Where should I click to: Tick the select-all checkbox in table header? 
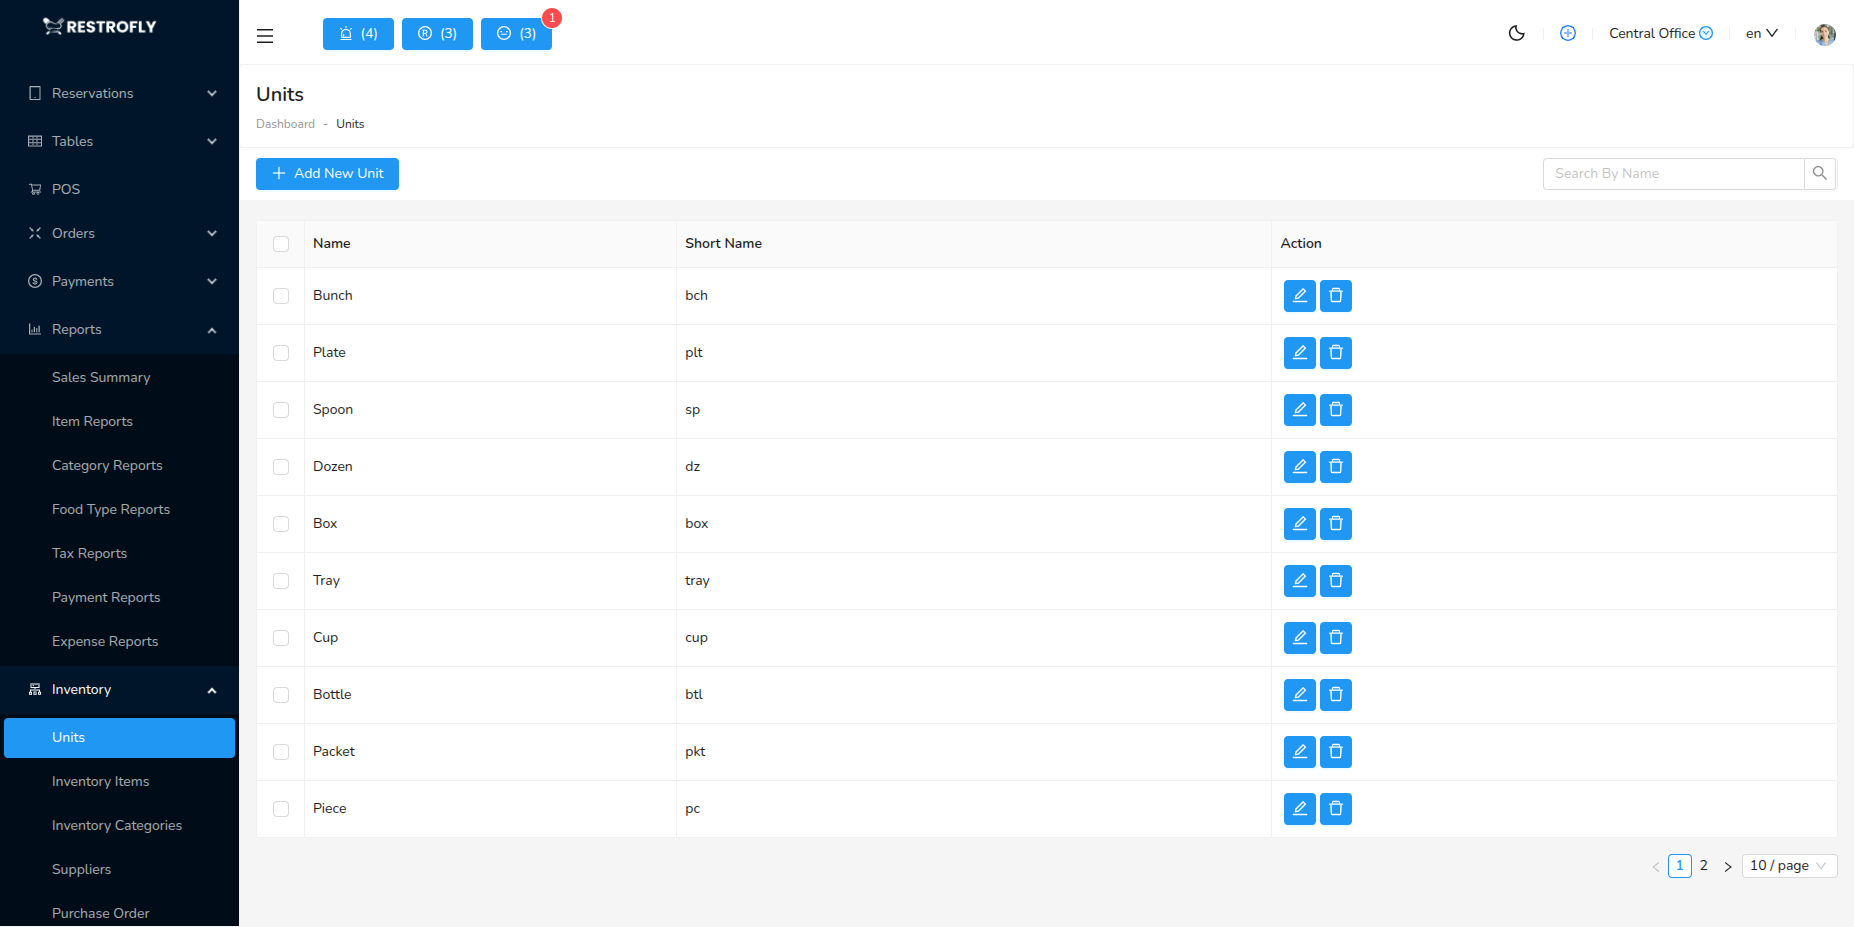(x=281, y=243)
